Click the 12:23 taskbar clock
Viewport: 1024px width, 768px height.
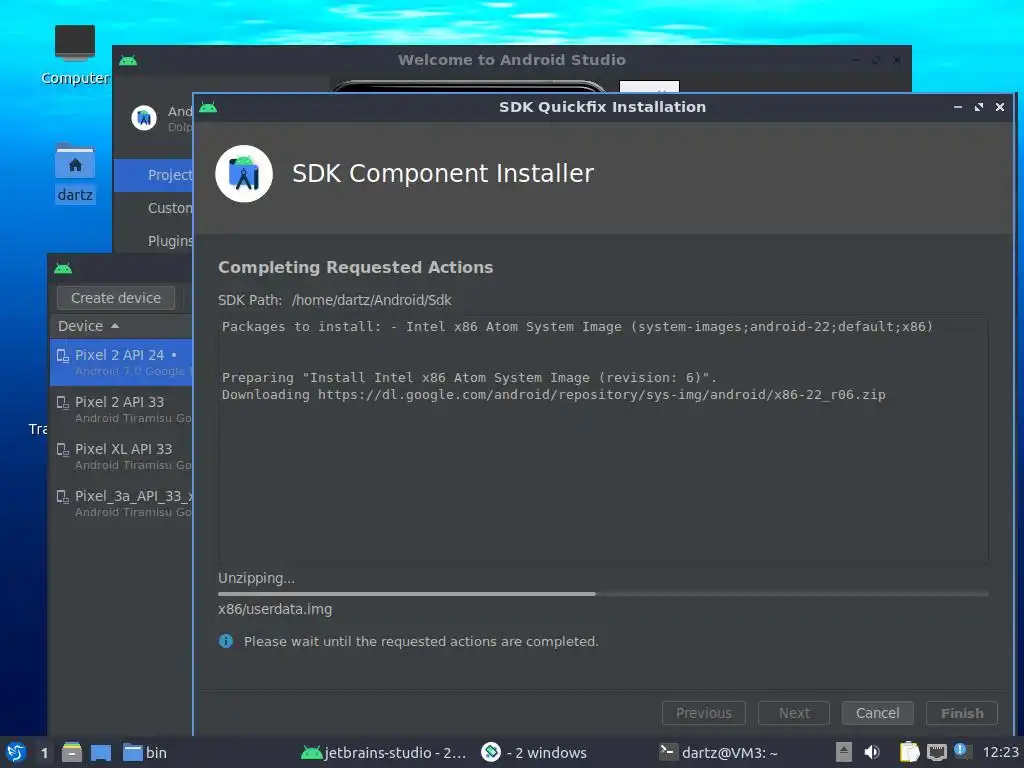point(1000,753)
